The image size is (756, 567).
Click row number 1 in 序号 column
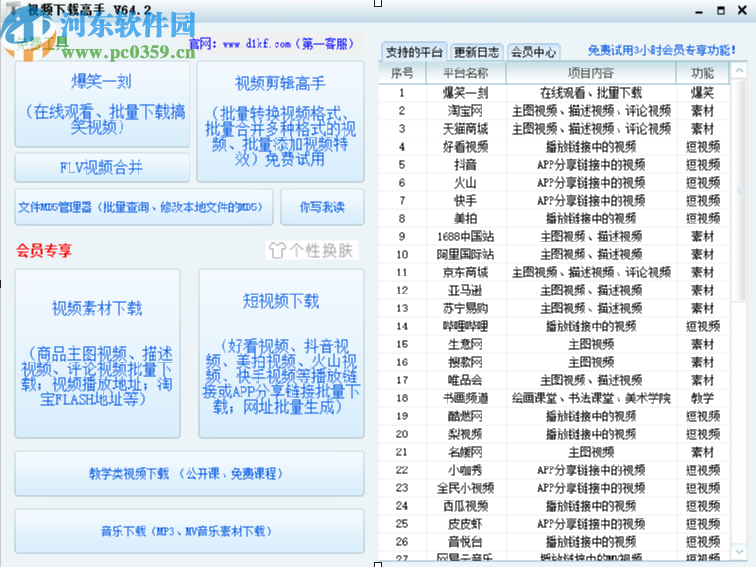402,93
